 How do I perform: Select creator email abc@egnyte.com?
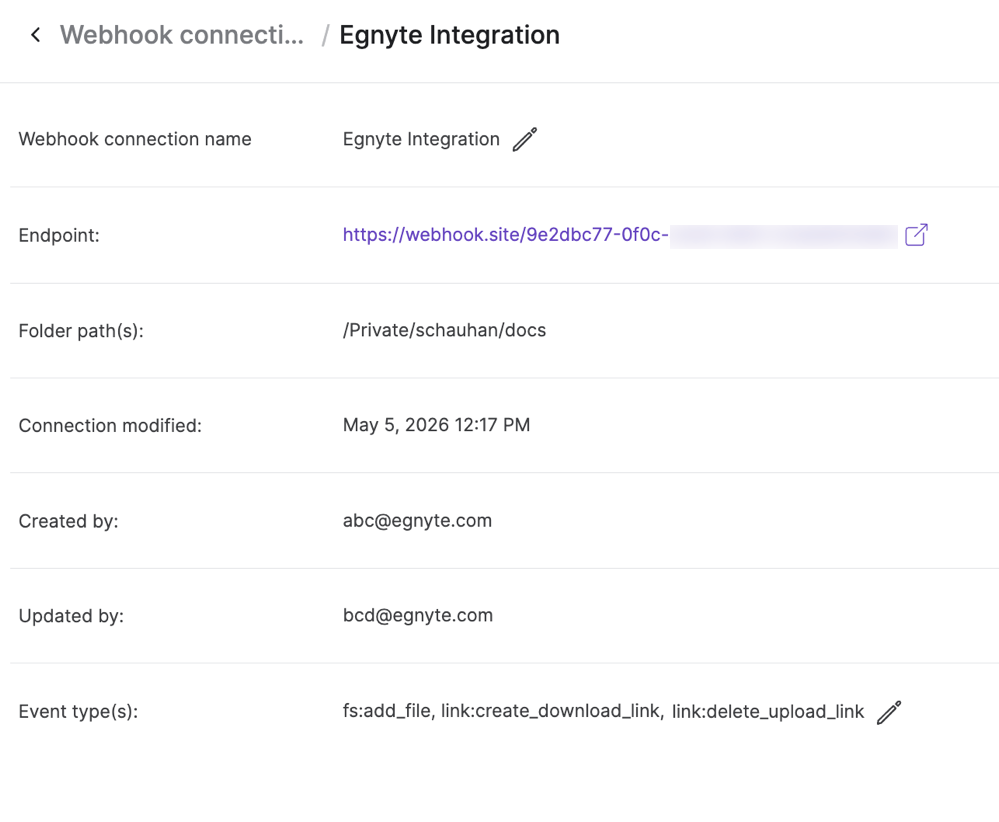417,521
